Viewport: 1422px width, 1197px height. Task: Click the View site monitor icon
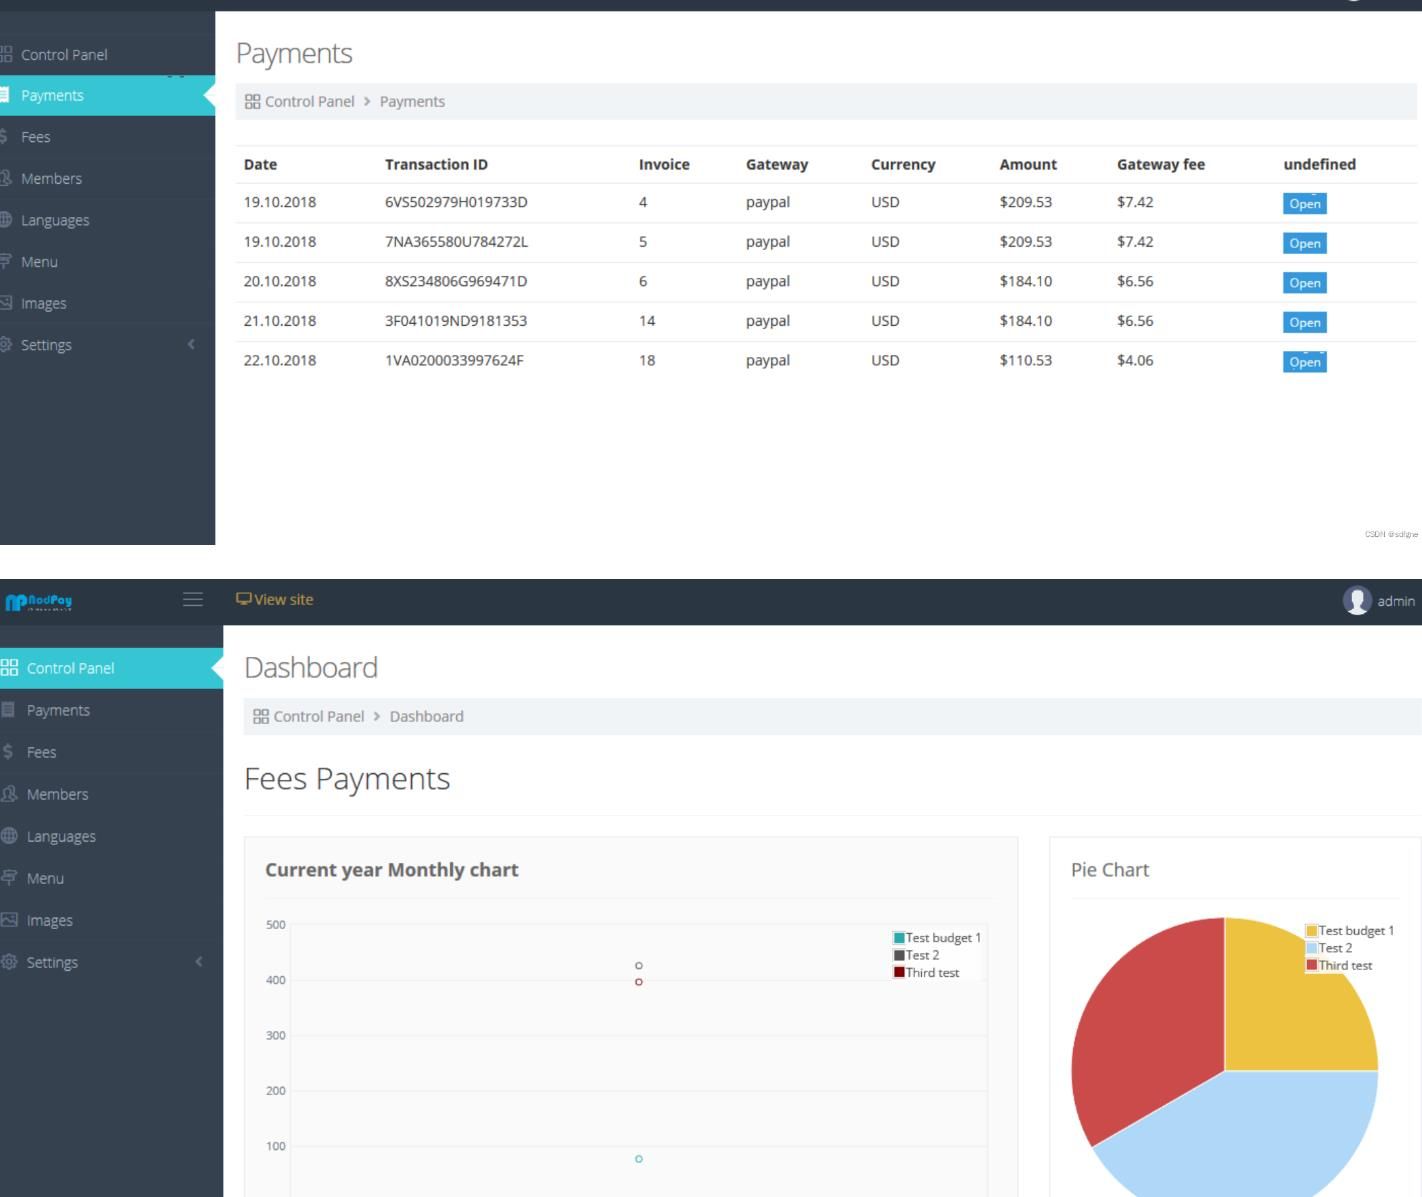click(x=243, y=599)
